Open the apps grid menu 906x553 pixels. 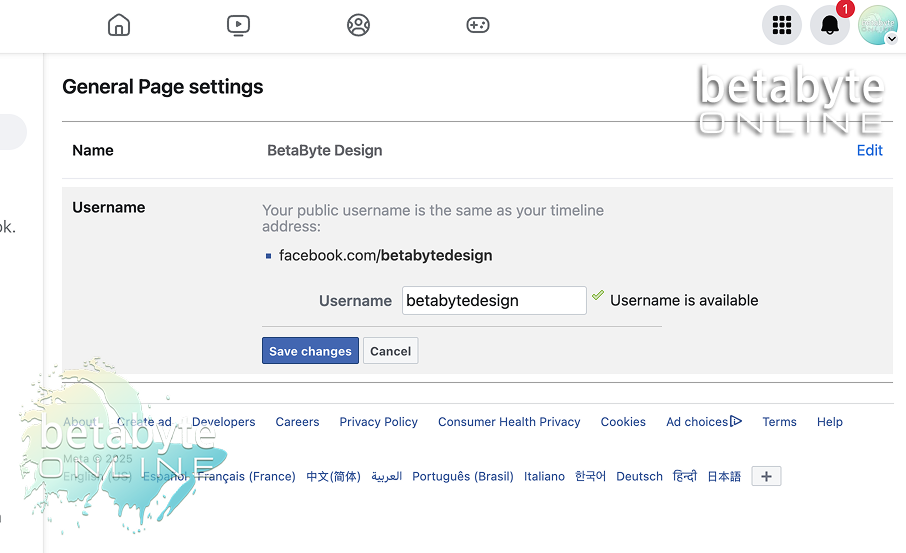tap(782, 25)
